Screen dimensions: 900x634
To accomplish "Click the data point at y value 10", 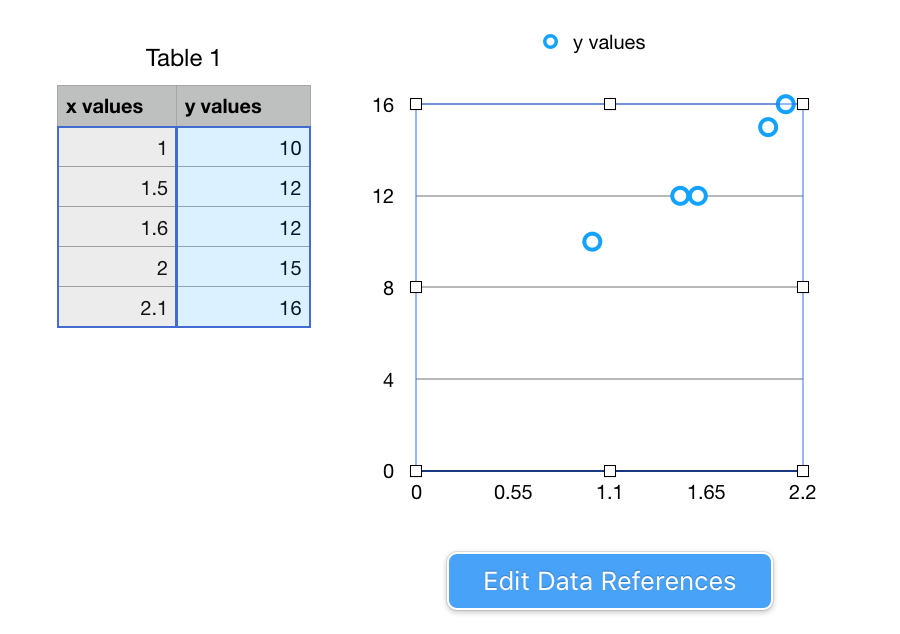I will click(x=592, y=241).
